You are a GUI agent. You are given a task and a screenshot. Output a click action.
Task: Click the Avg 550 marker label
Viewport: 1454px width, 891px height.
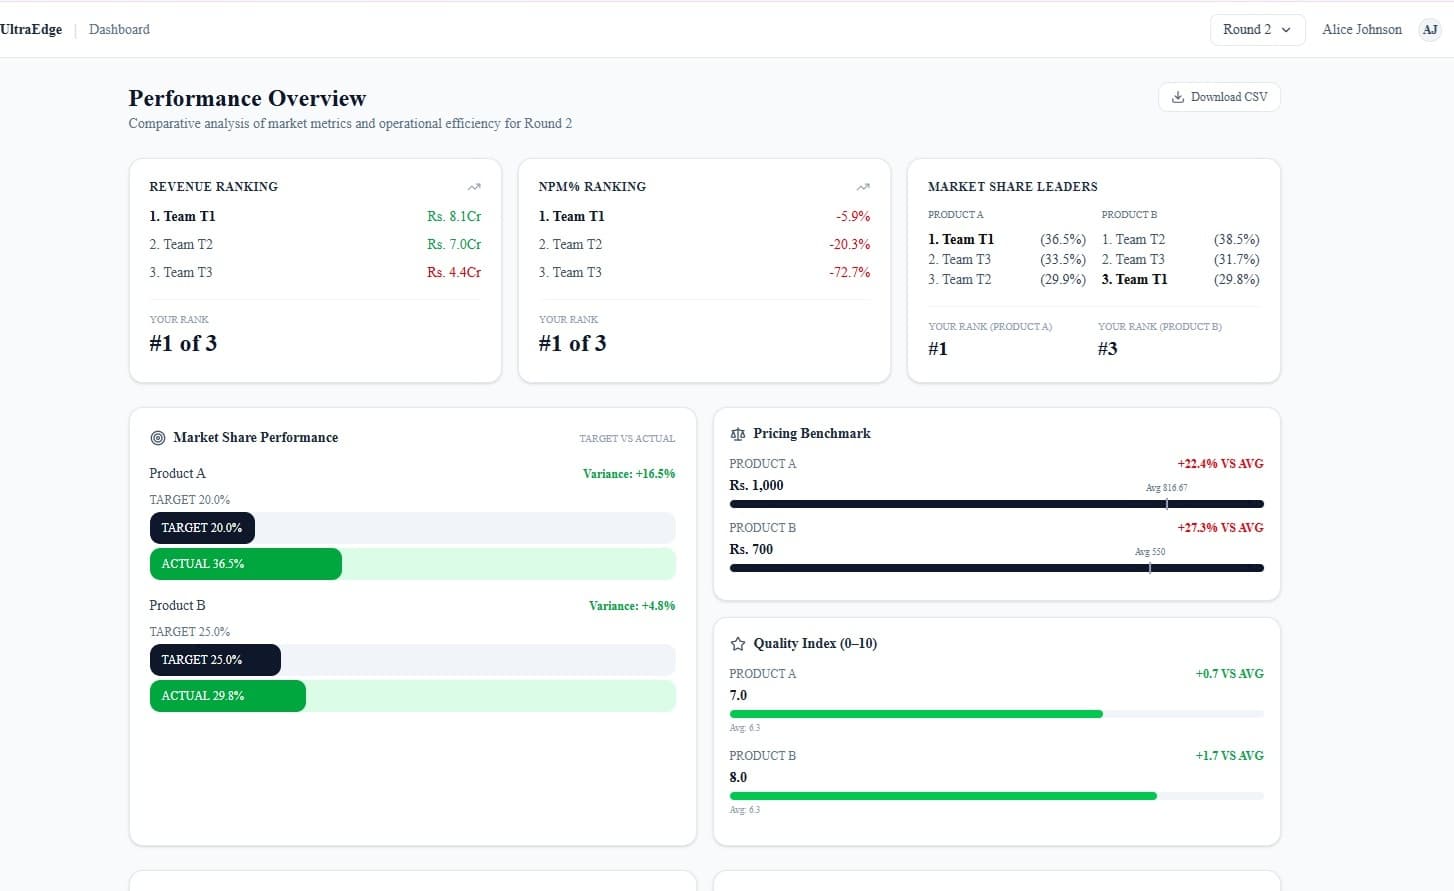tap(1150, 552)
